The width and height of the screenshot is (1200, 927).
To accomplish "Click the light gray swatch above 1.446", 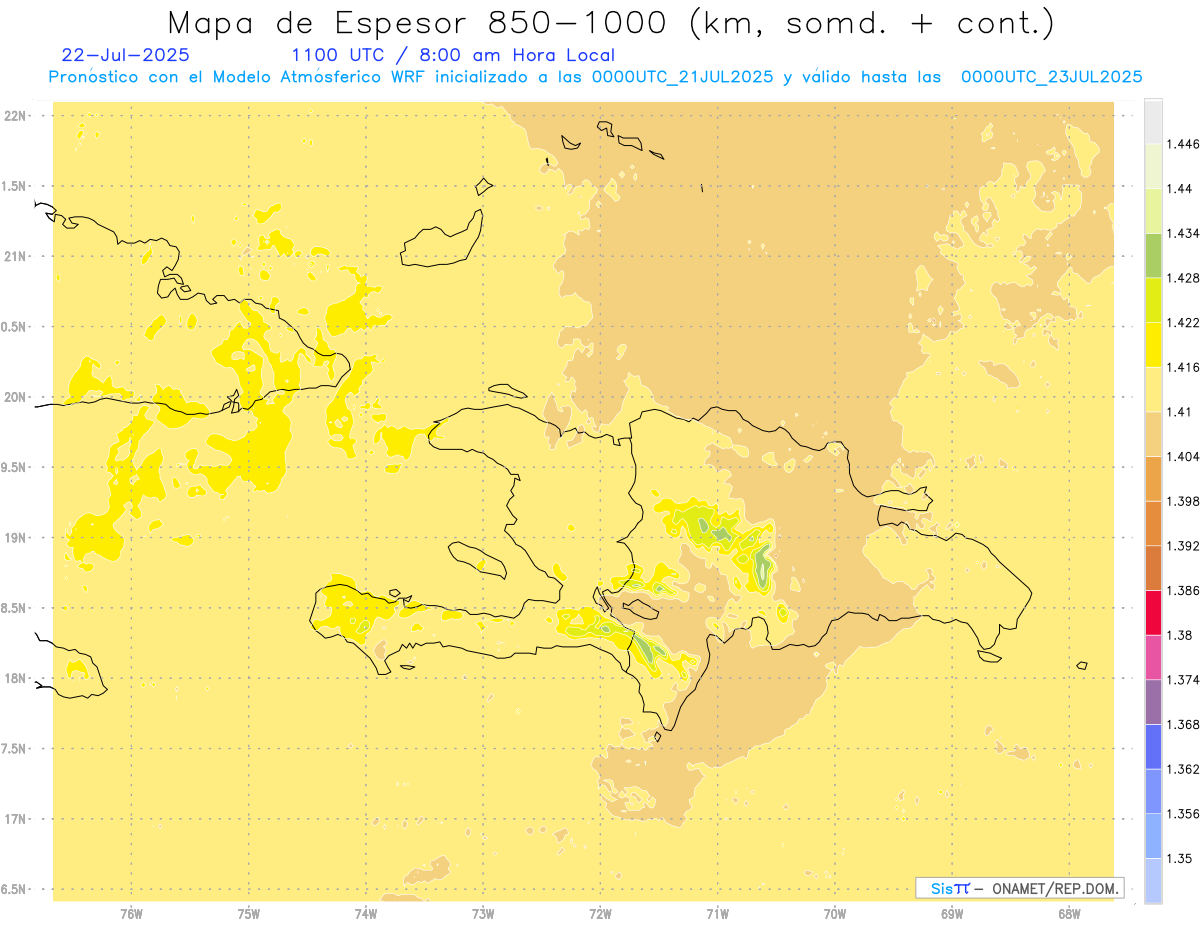I will [x=1154, y=121].
